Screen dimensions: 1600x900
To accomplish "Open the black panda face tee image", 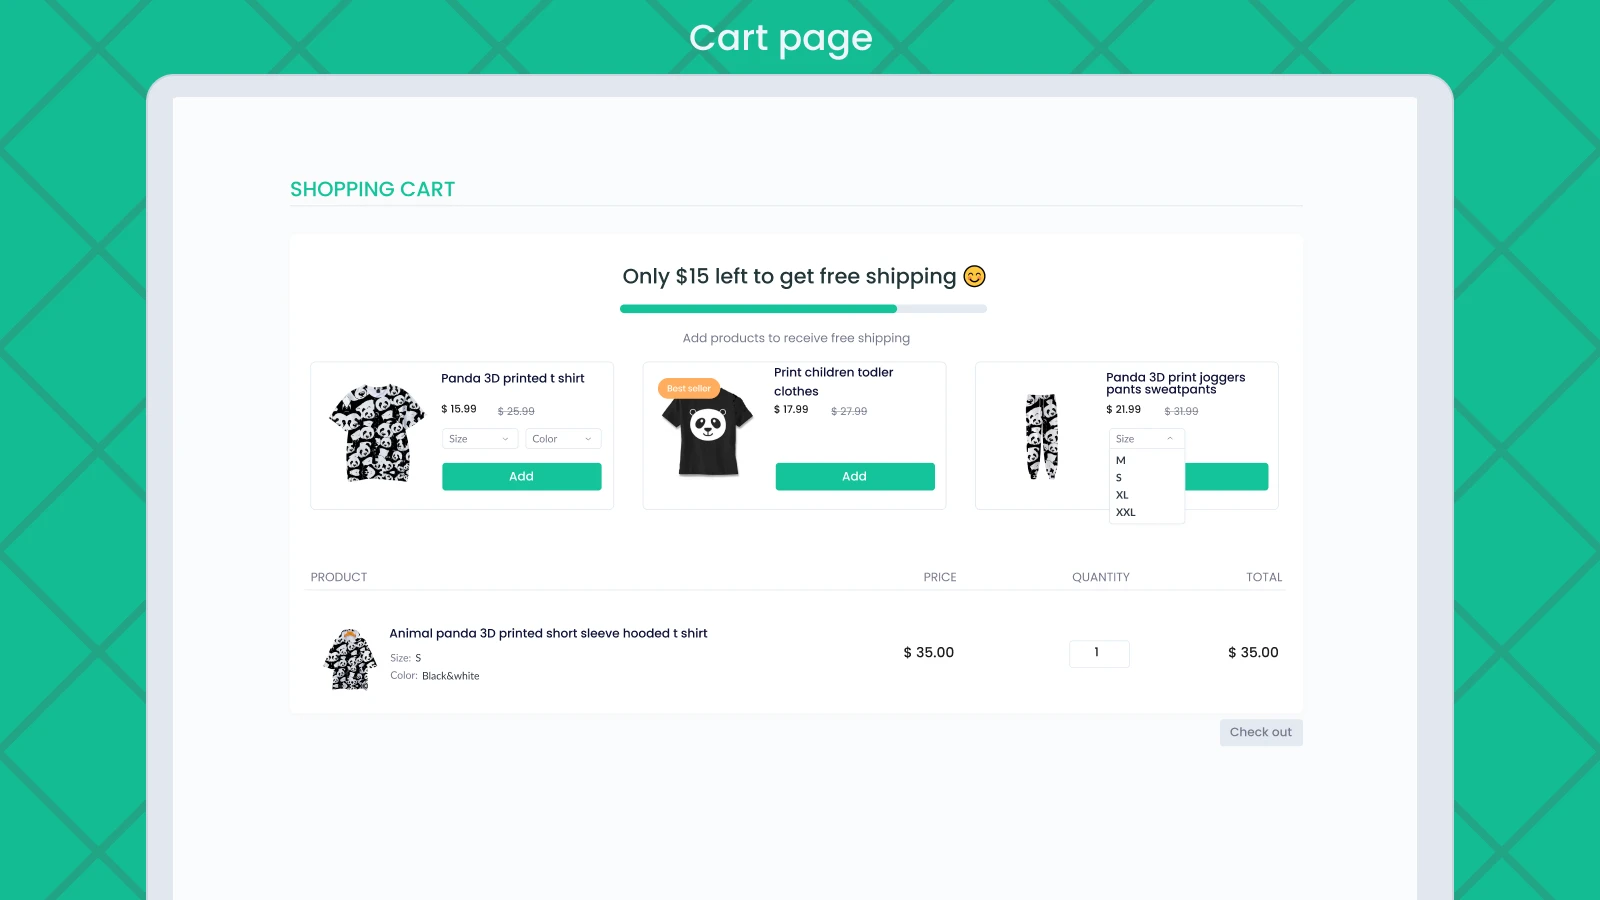I will [x=708, y=431].
